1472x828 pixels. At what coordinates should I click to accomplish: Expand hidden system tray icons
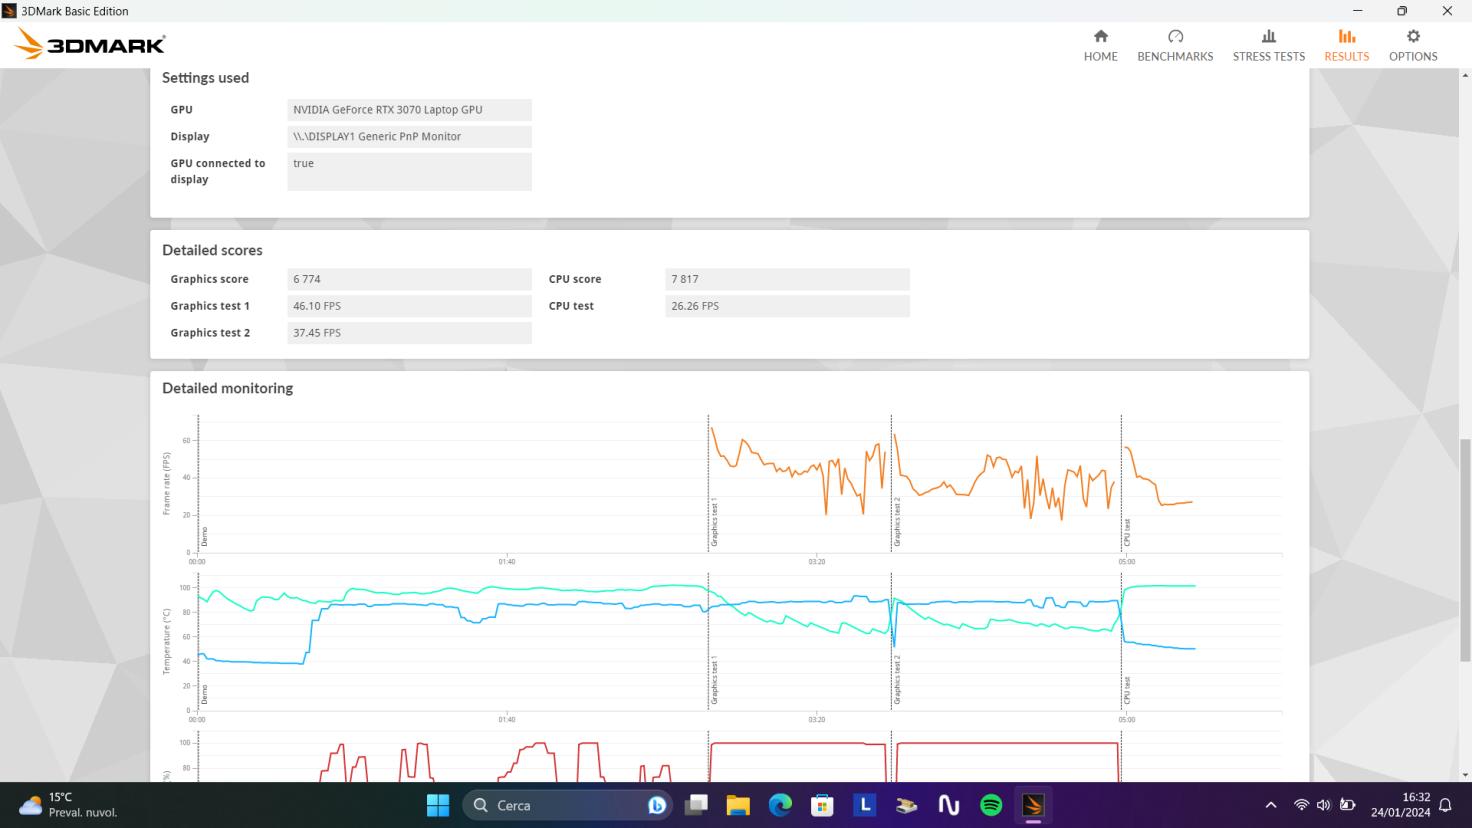click(x=1270, y=805)
